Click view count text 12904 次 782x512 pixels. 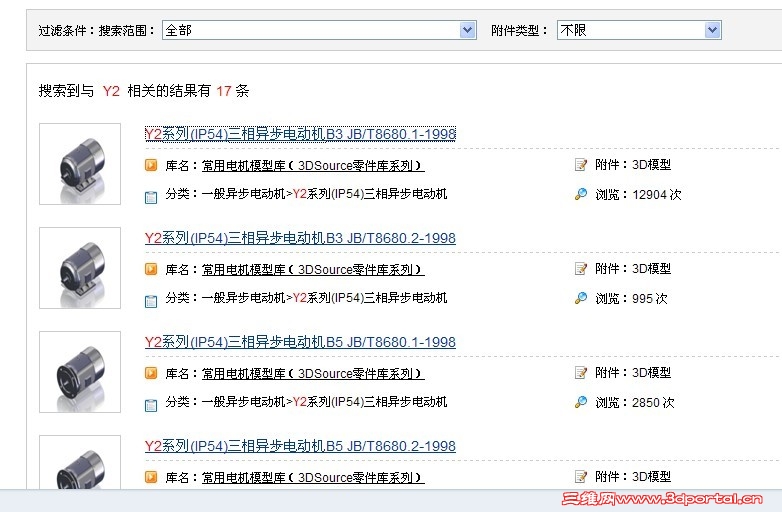pyautogui.click(x=657, y=194)
